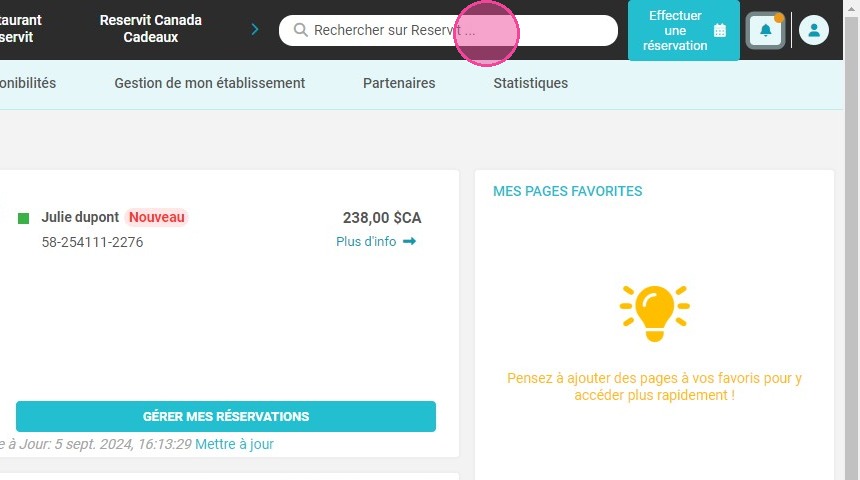Click the vertical page scrollbar
The height and width of the screenshot is (480, 860).
(851, 240)
